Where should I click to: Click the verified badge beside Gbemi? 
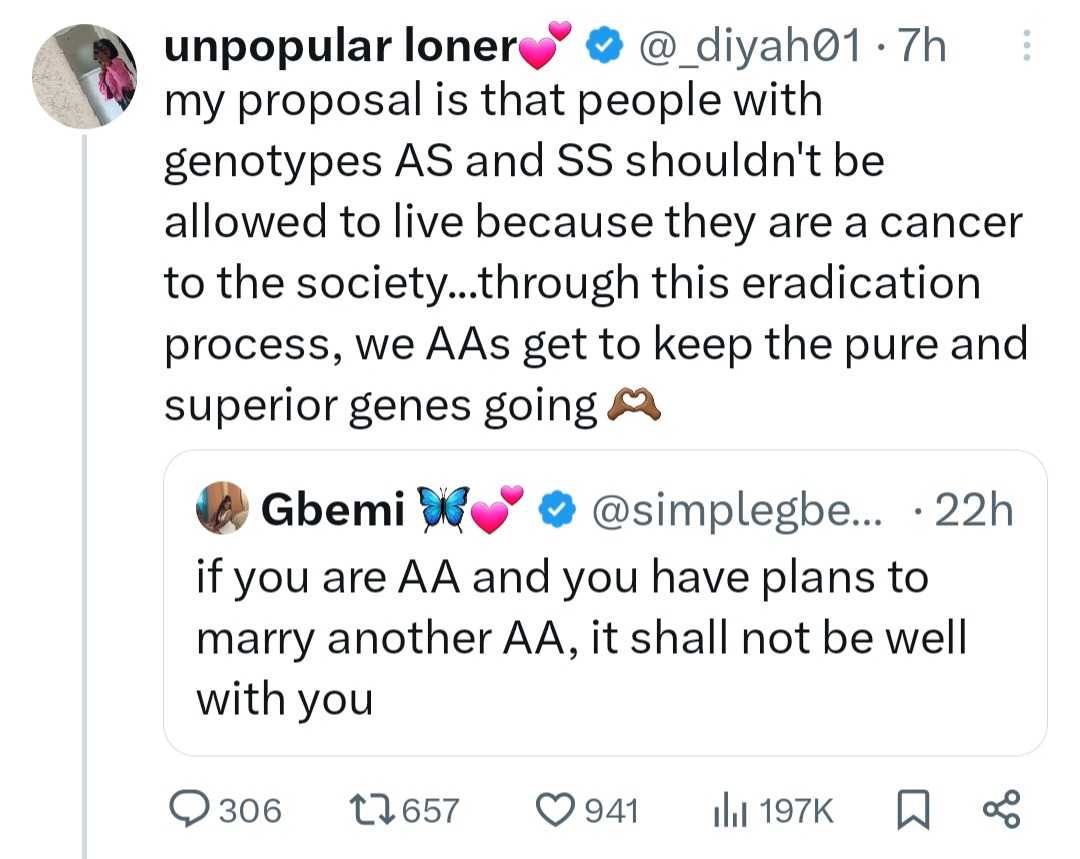[x=559, y=509]
